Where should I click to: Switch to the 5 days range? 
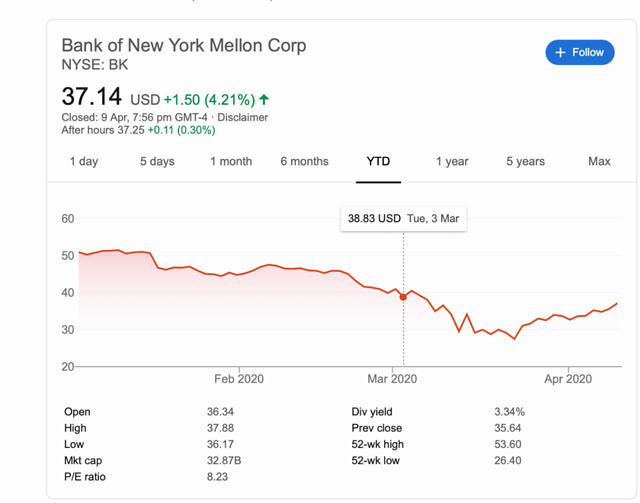(x=157, y=161)
